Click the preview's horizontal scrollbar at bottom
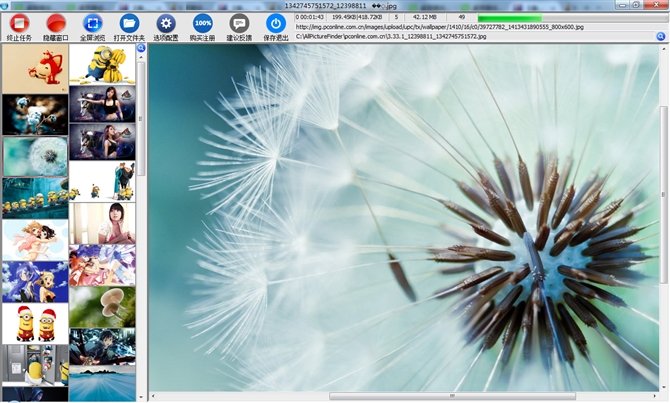670x403 pixels. pyautogui.click(x=452, y=396)
